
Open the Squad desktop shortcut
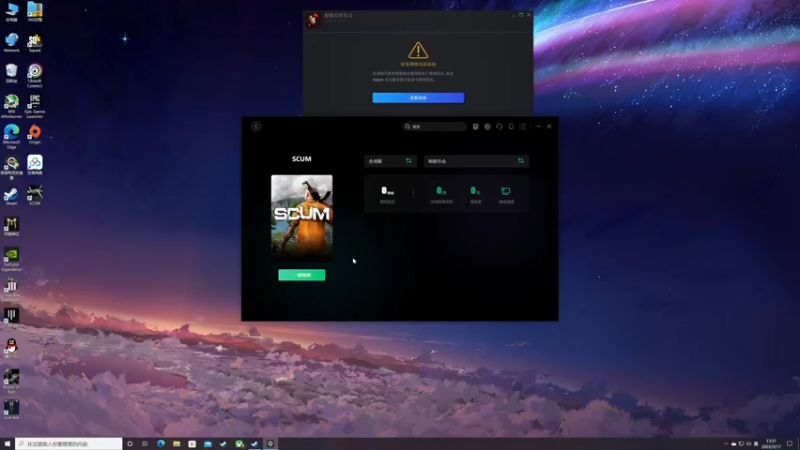click(x=35, y=43)
